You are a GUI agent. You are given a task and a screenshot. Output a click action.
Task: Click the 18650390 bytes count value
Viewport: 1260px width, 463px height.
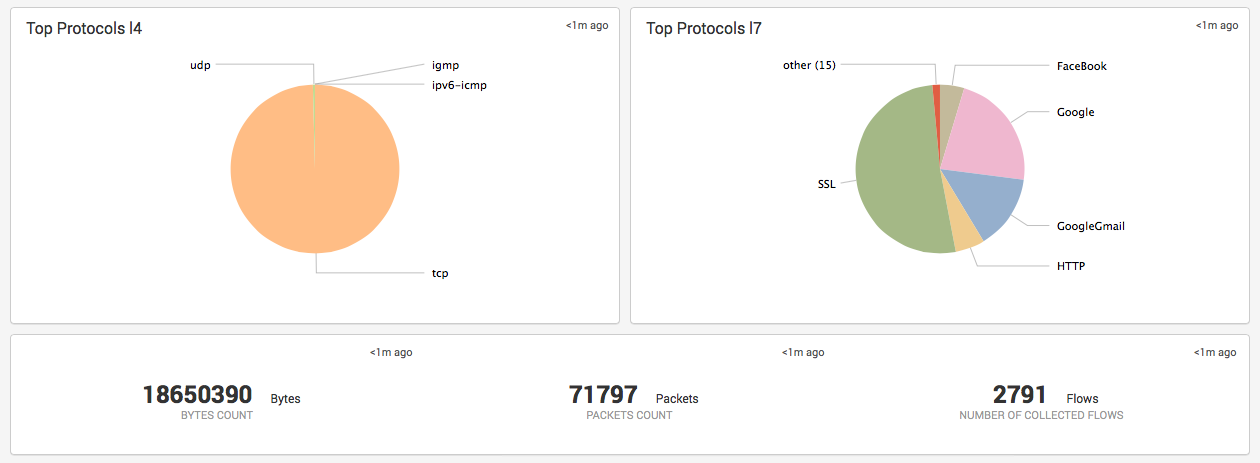click(x=198, y=395)
